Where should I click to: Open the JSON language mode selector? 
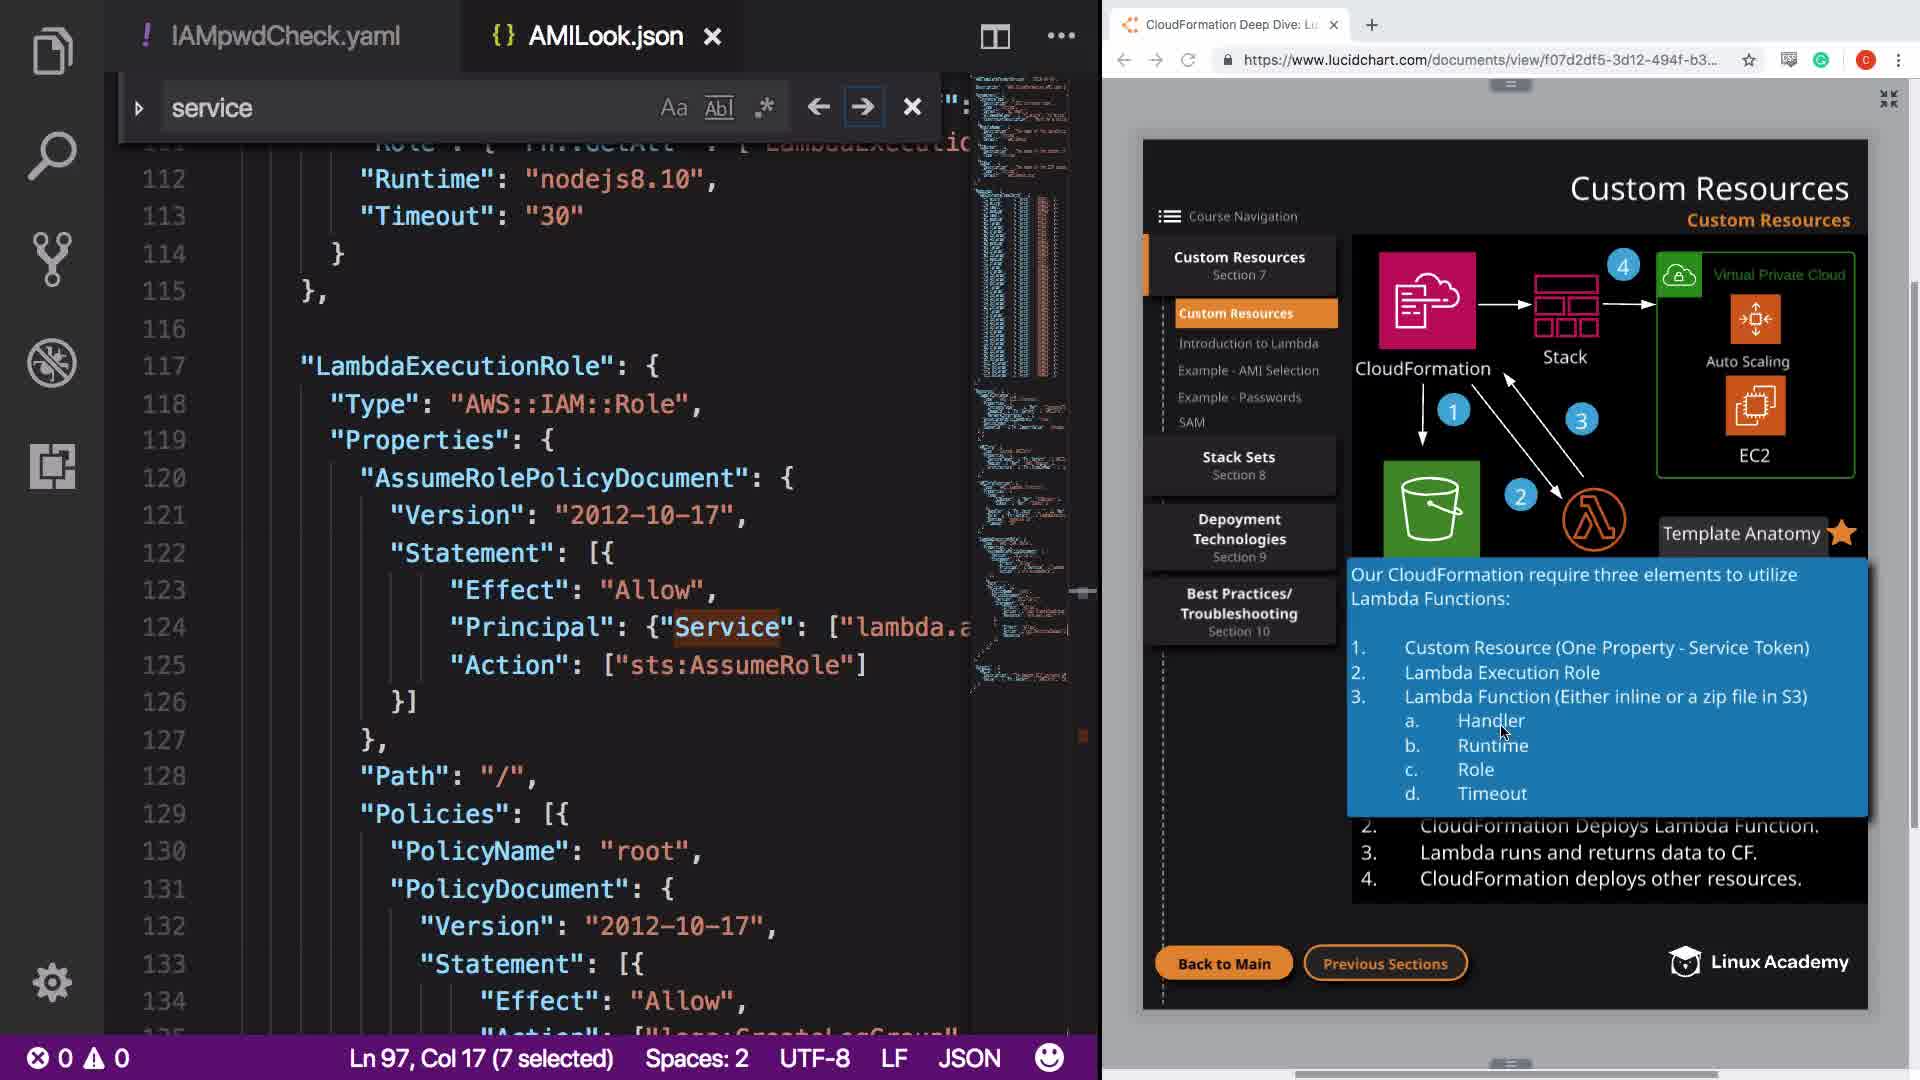[x=968, y=1058]
